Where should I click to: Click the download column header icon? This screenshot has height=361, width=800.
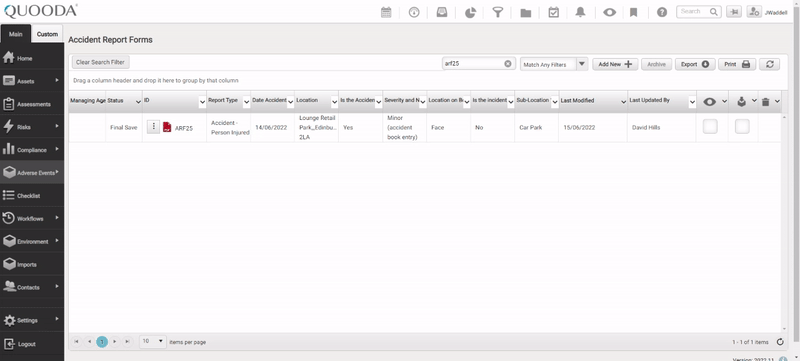[x=741, y=102]
